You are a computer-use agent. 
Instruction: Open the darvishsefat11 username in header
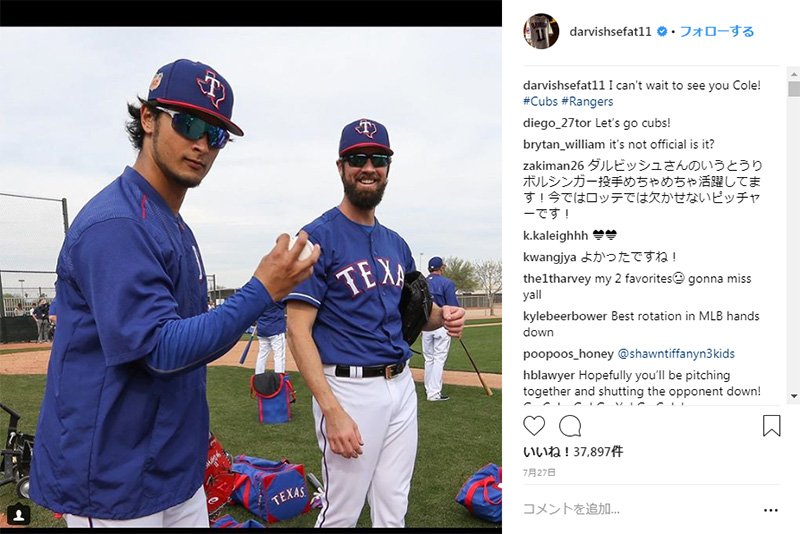coord(610,32)
